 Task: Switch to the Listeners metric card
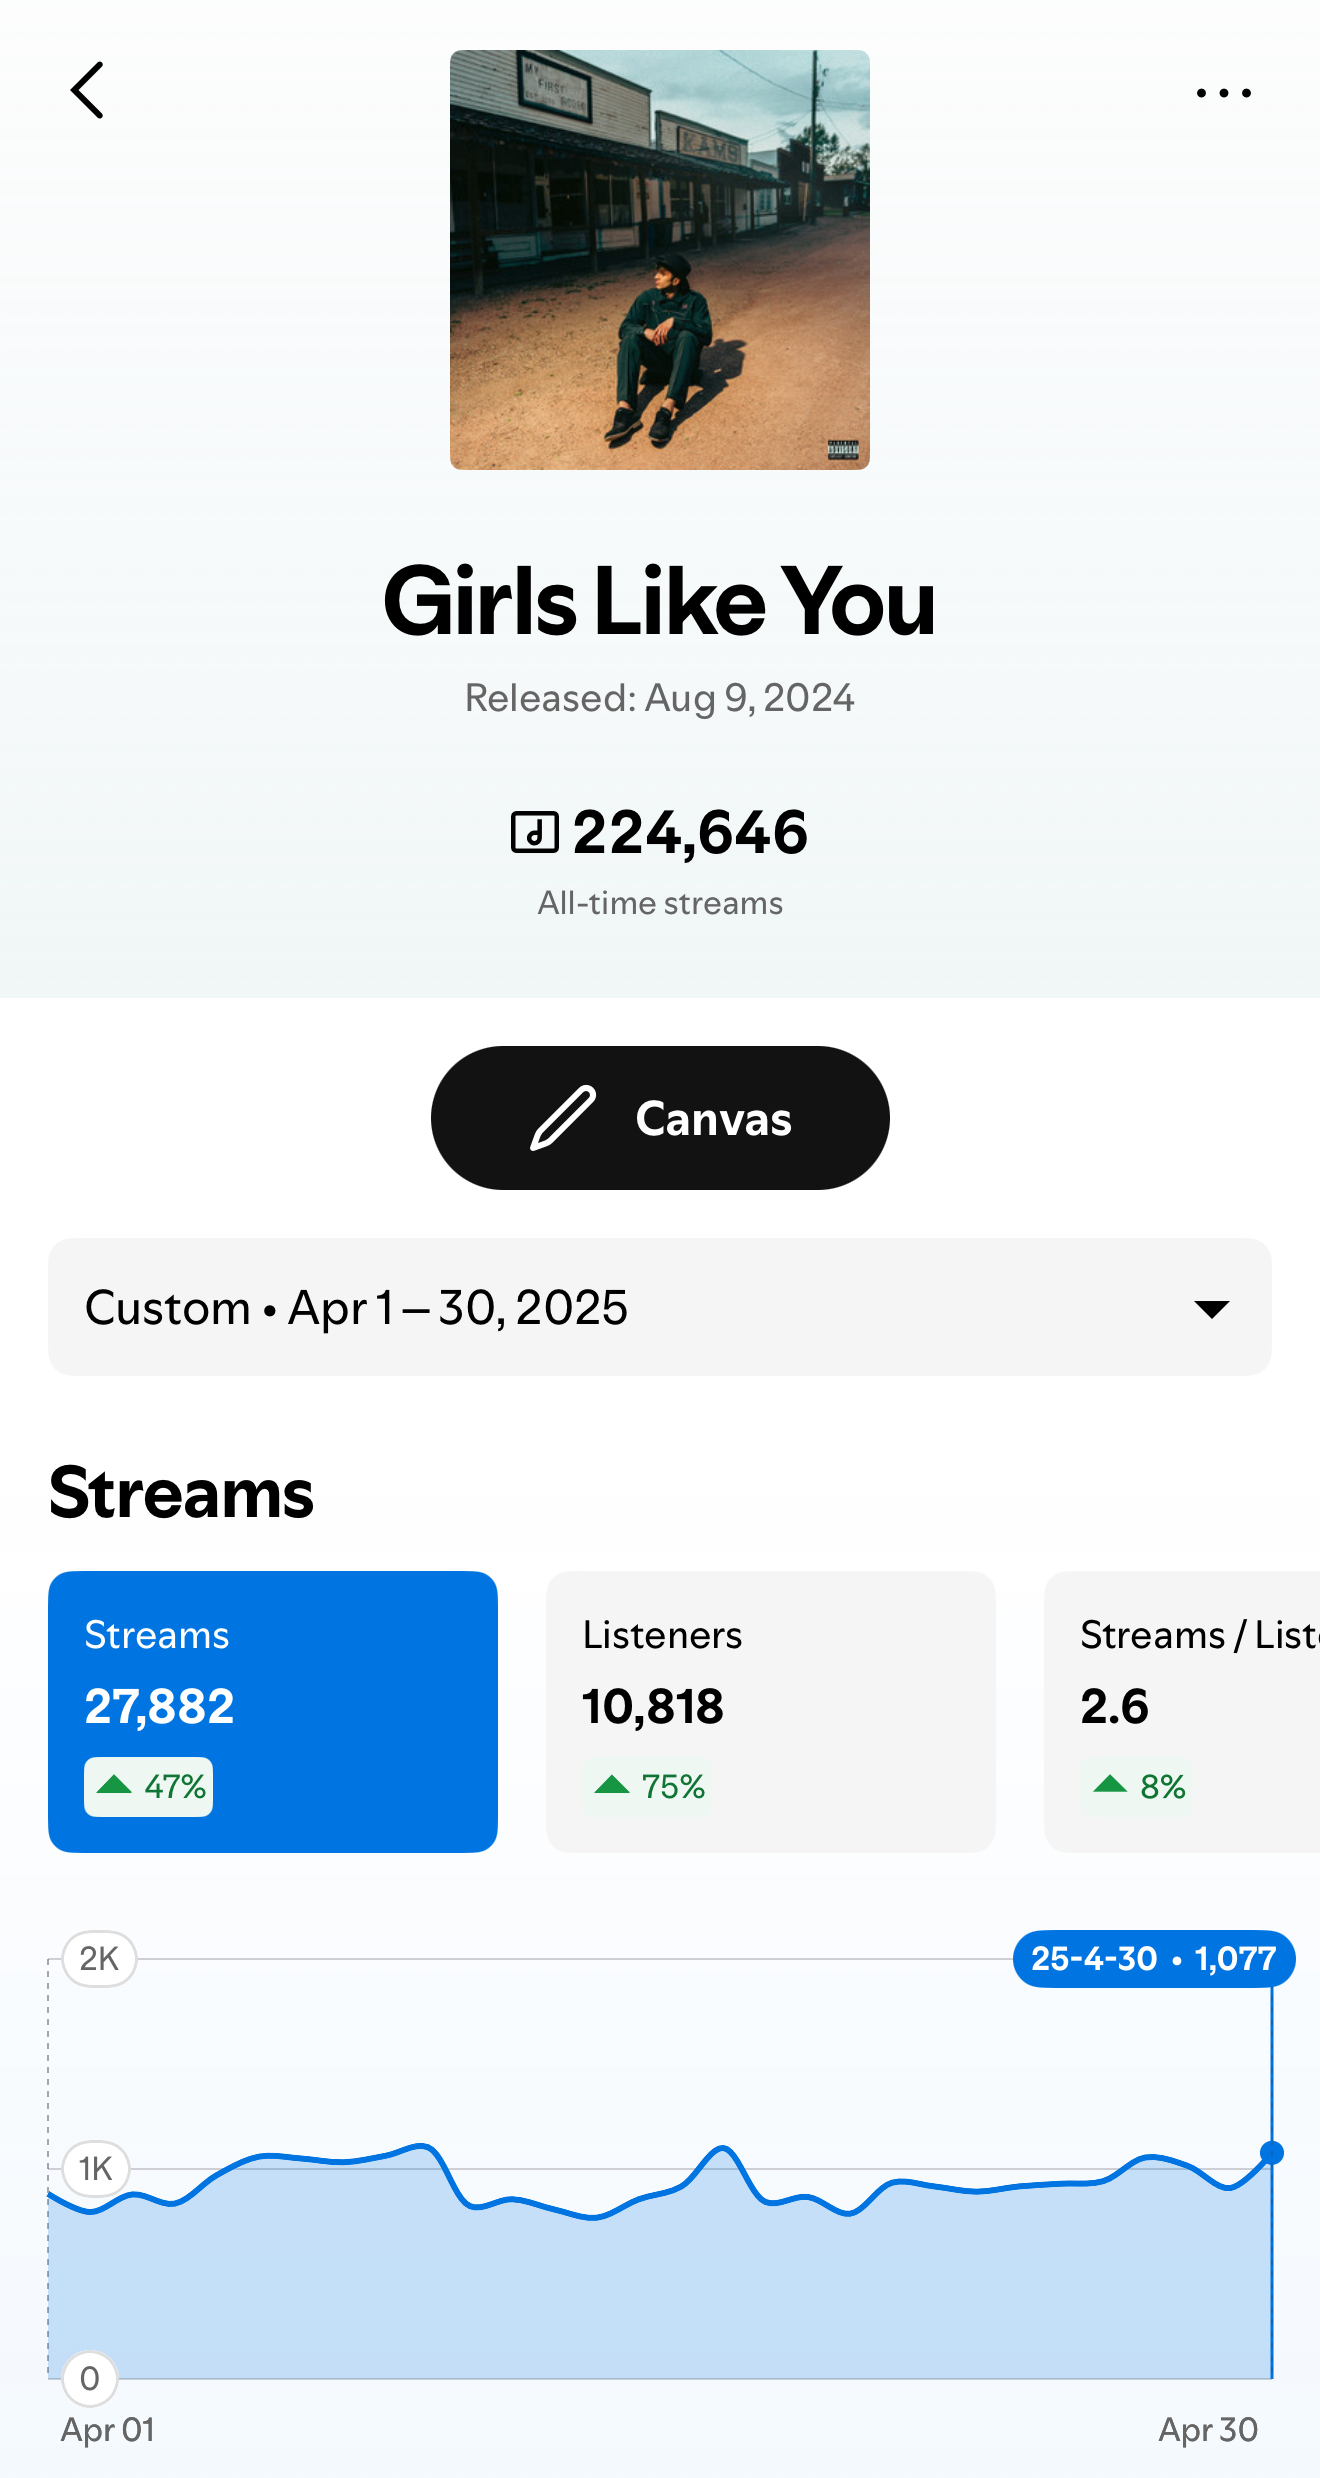[770, 1711]
